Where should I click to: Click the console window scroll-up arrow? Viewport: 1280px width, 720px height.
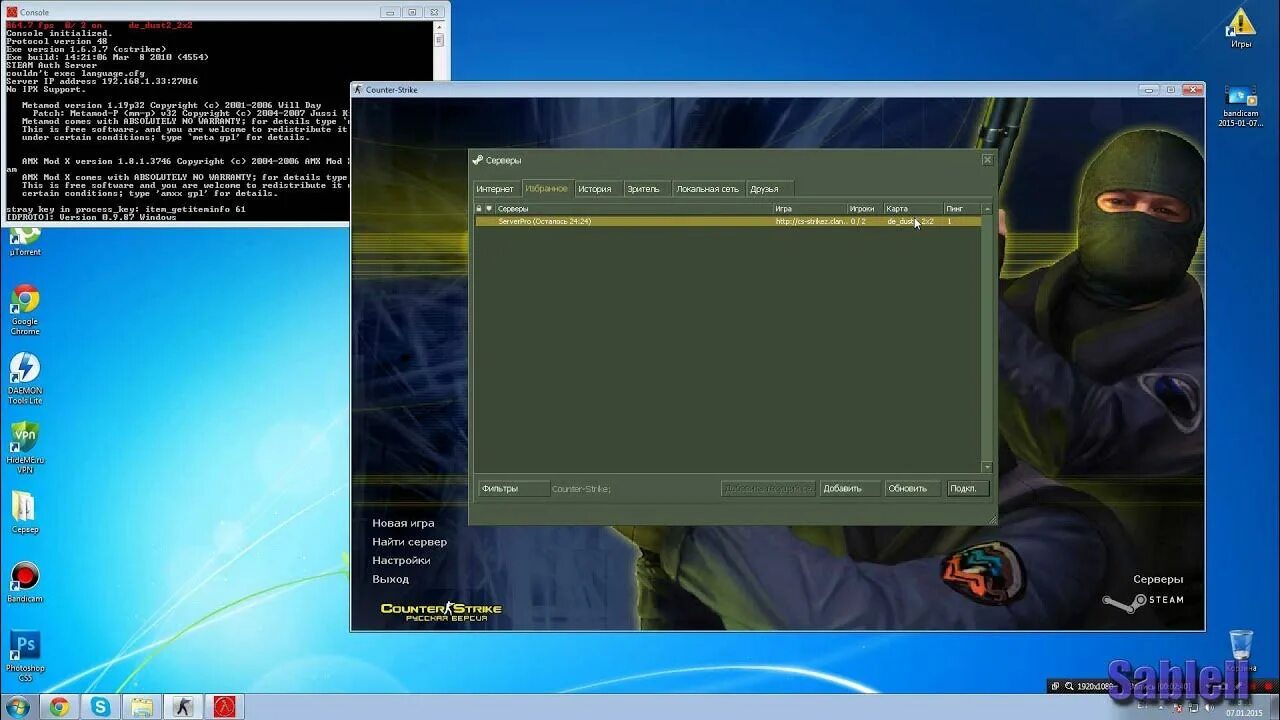coord(438,28)
